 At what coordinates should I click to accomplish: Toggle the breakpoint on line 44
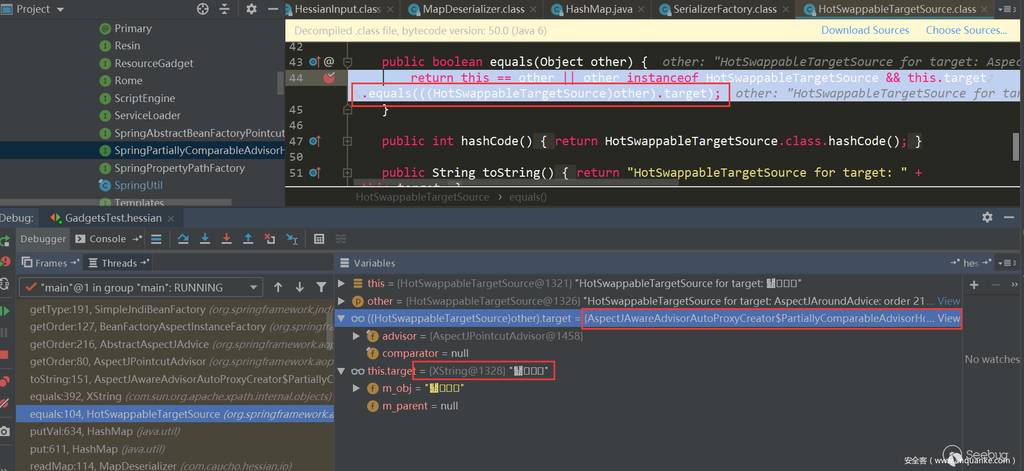[329, 78]
